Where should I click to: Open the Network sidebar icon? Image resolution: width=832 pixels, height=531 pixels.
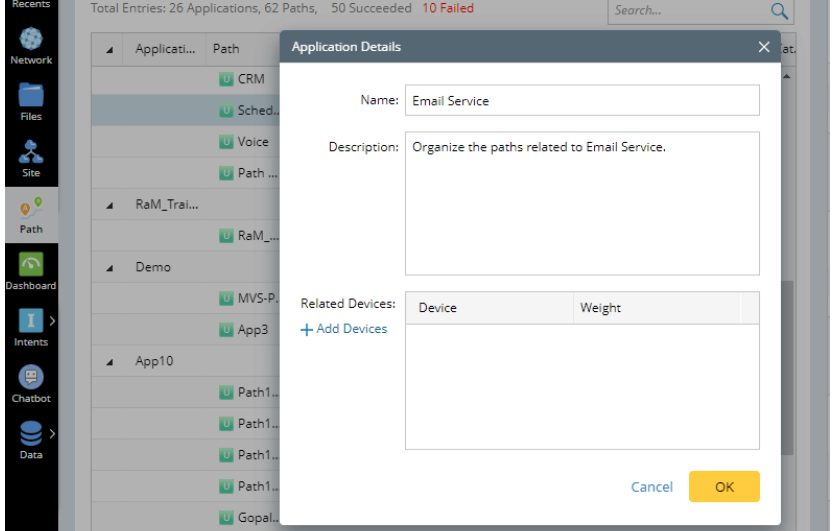[31, 43]
